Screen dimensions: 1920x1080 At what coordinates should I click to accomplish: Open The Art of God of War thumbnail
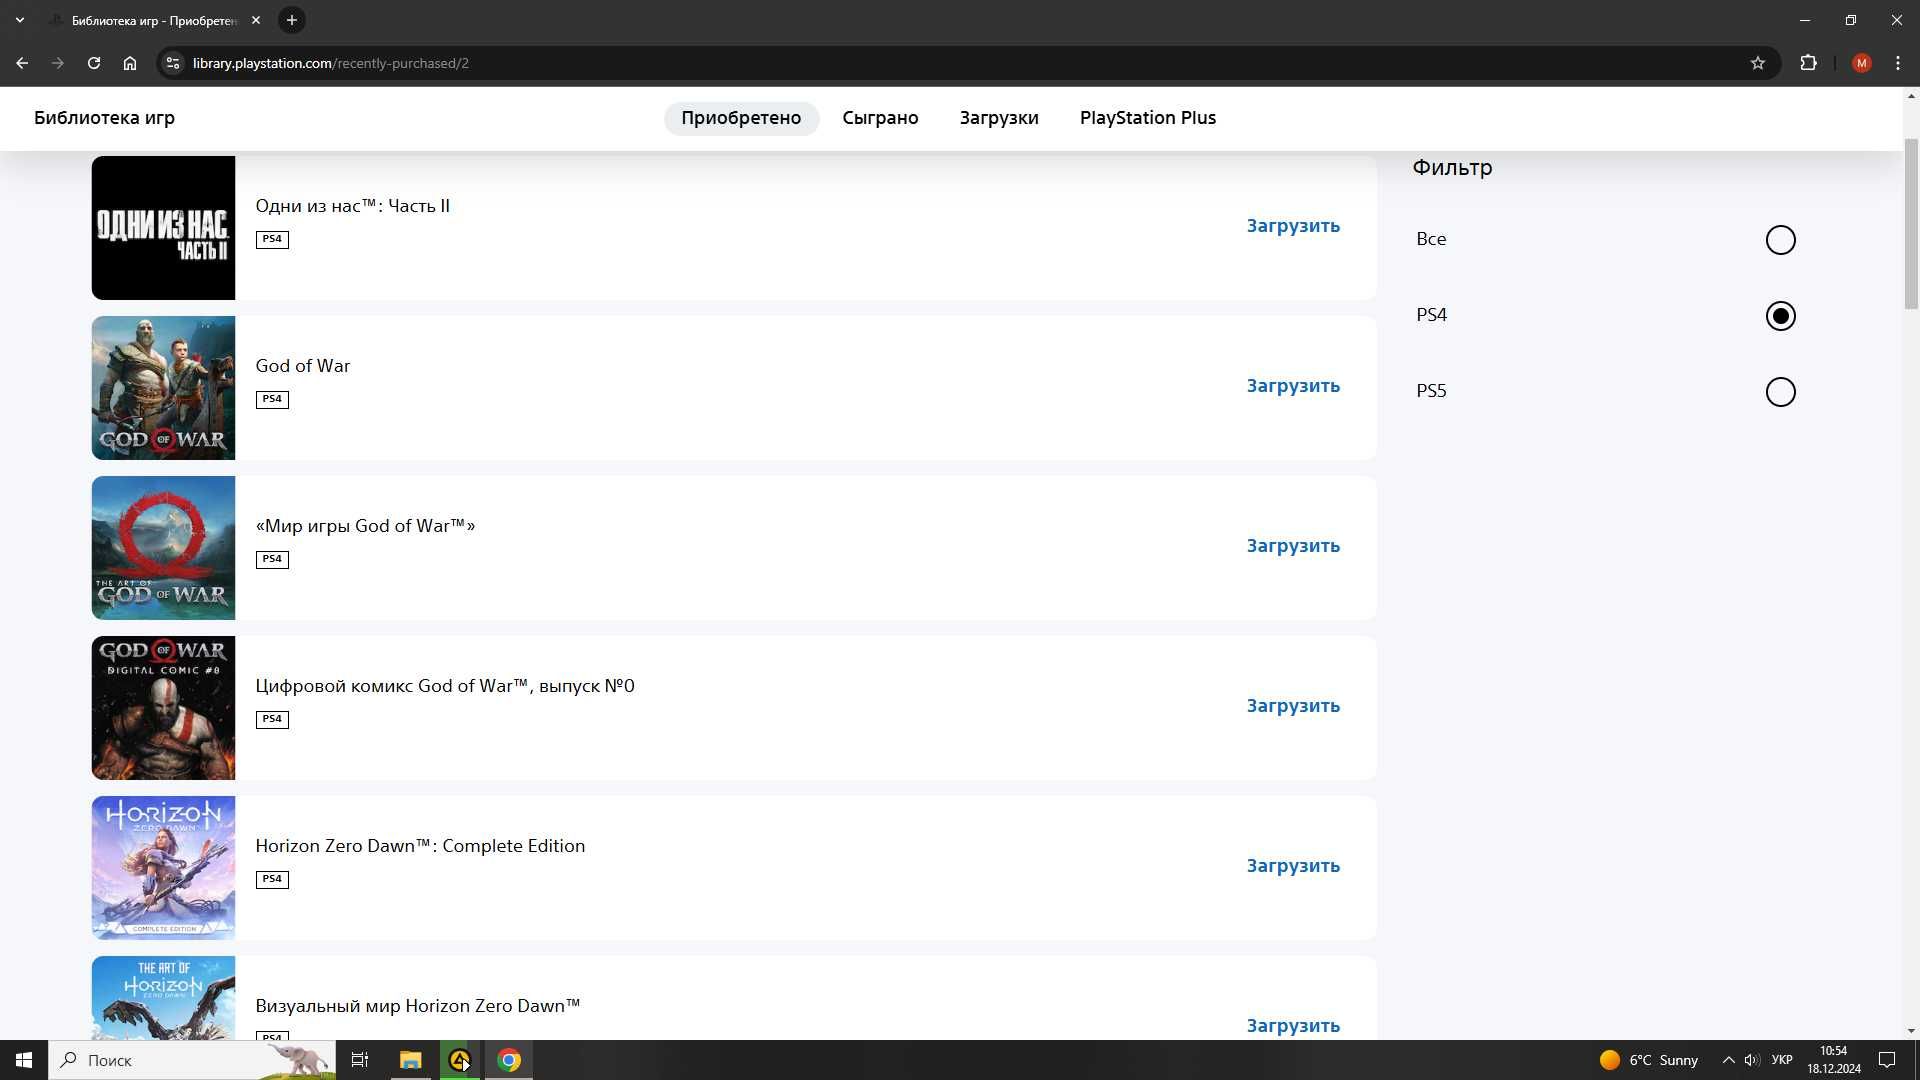point(163,548)
